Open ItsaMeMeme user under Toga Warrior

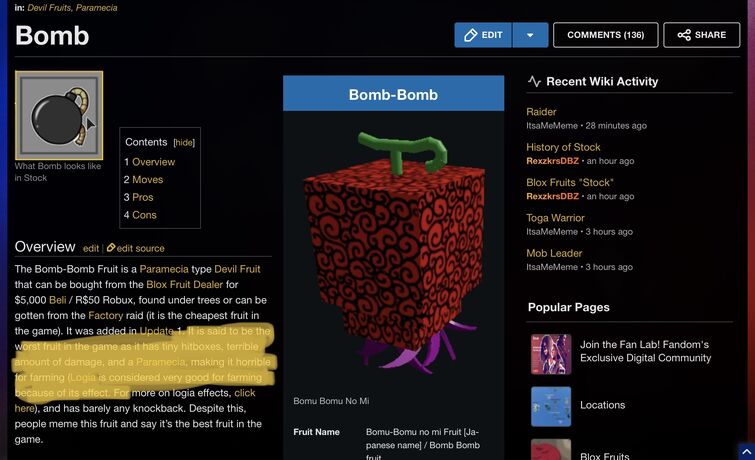point(552,232)
